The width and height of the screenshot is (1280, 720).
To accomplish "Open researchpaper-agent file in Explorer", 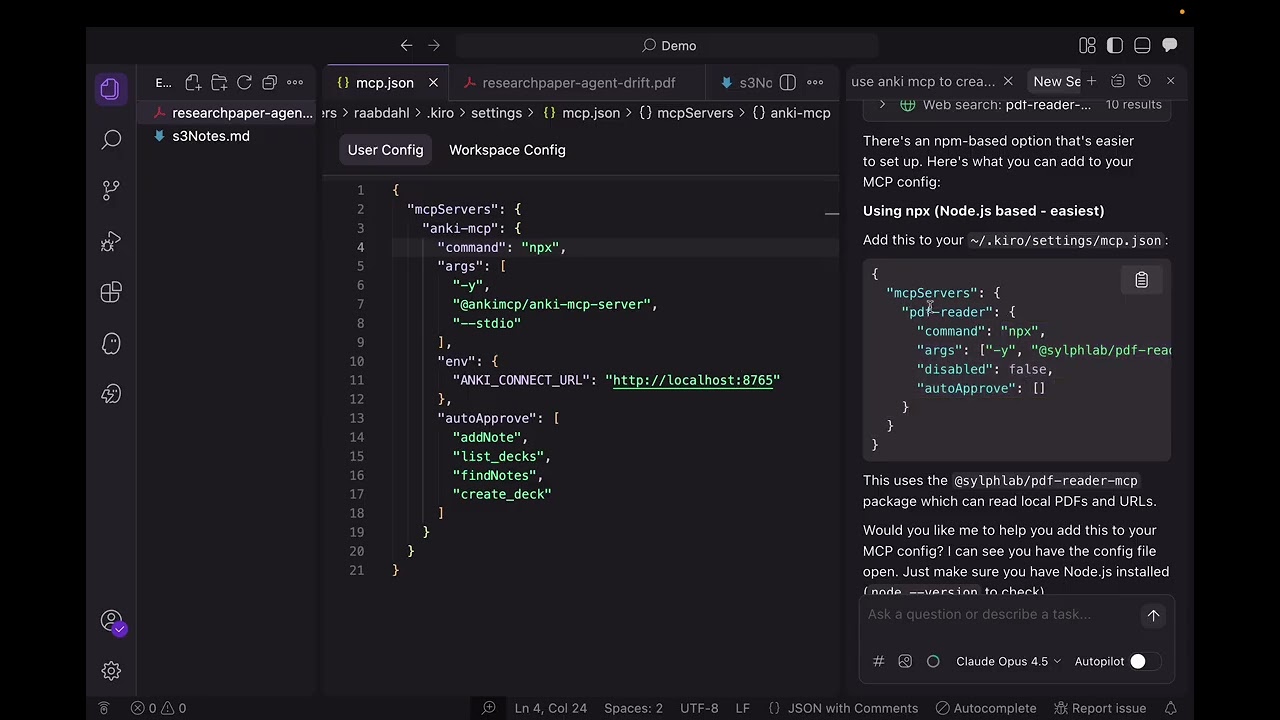I will click(x=243, y=113).
